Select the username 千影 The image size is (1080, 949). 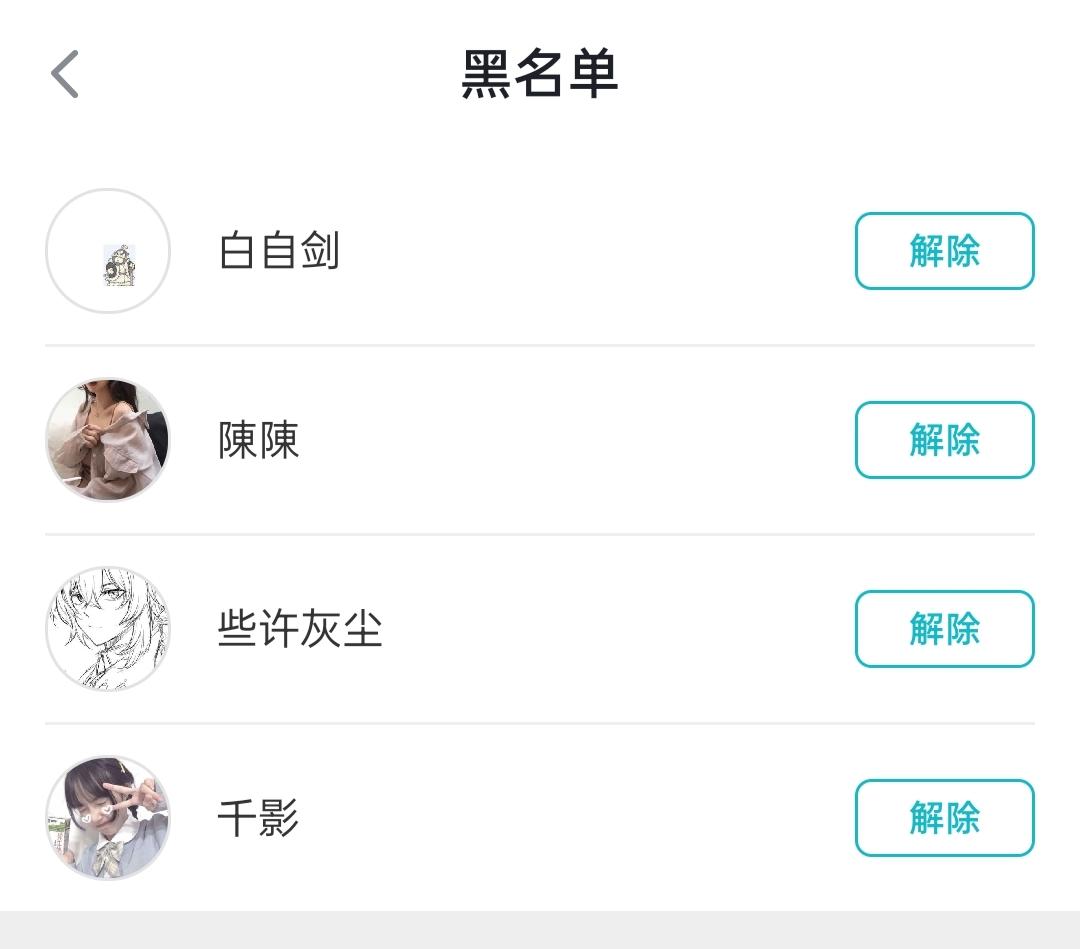[258, 817]
